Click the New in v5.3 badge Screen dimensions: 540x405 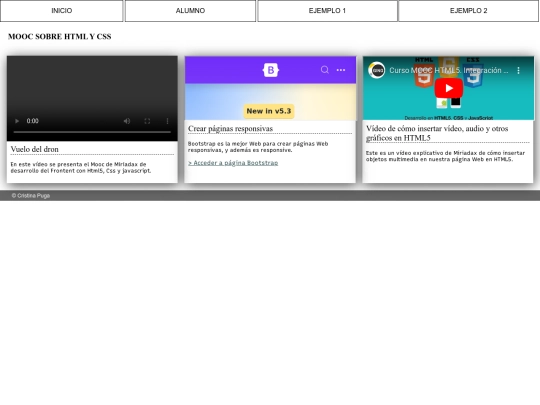[269, 111]
